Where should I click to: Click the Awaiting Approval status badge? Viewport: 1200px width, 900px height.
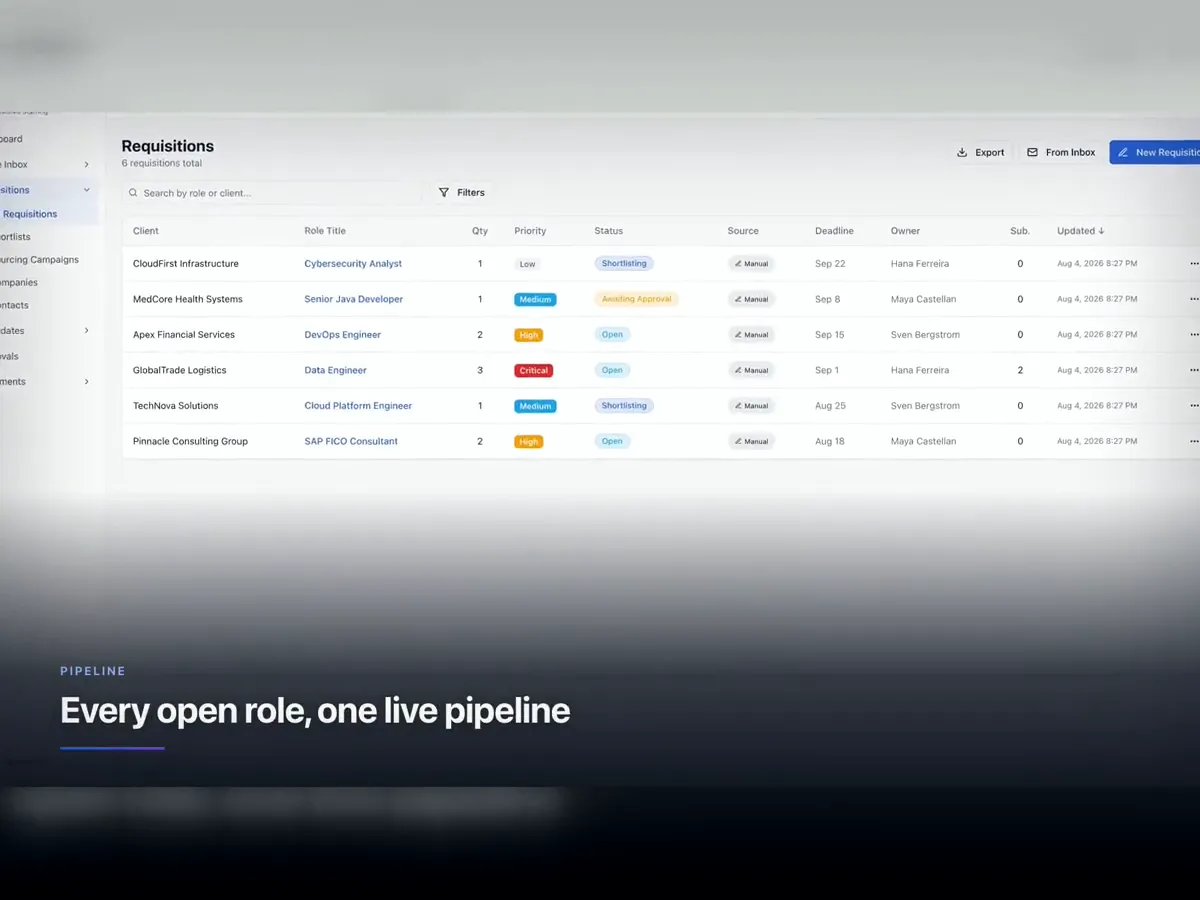[636, 299]
